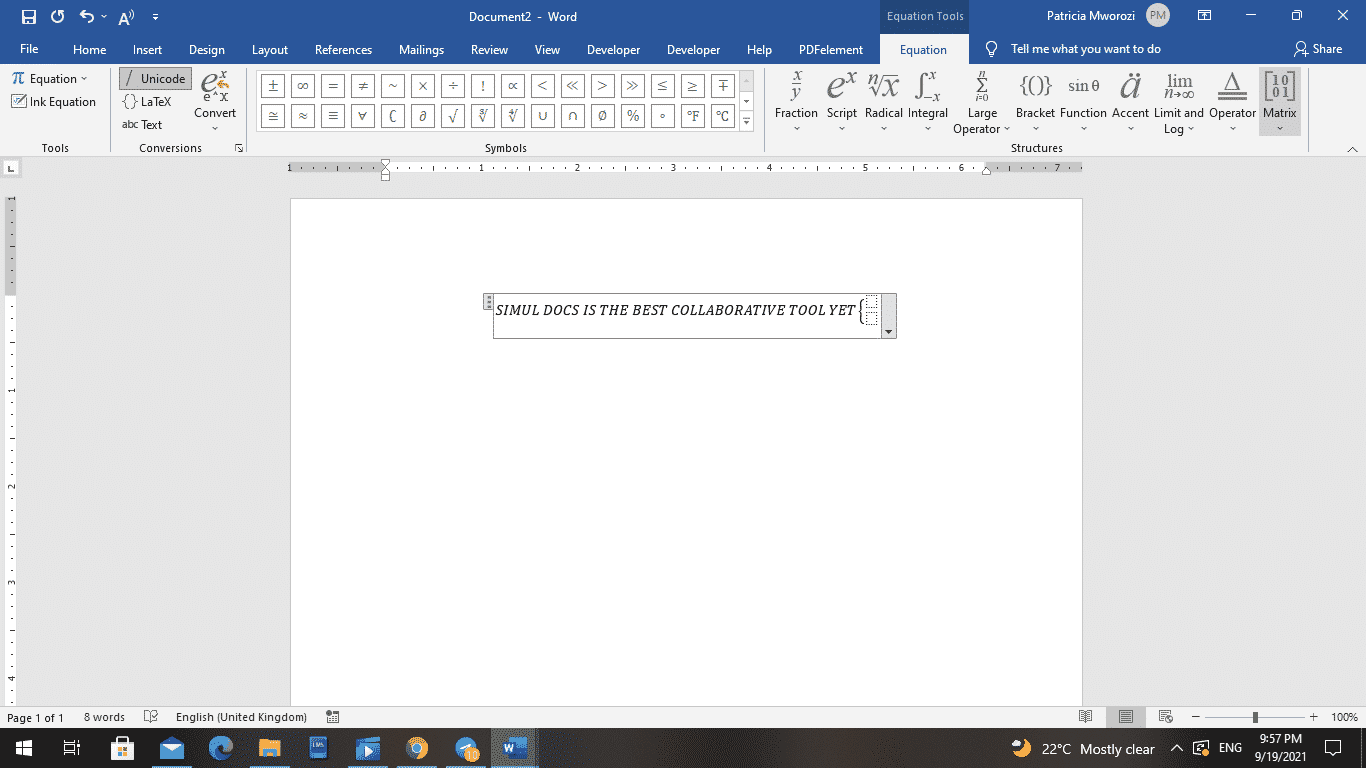Insert the partial differential symbol
1366x768 pixels.
(x=422, y=116)
